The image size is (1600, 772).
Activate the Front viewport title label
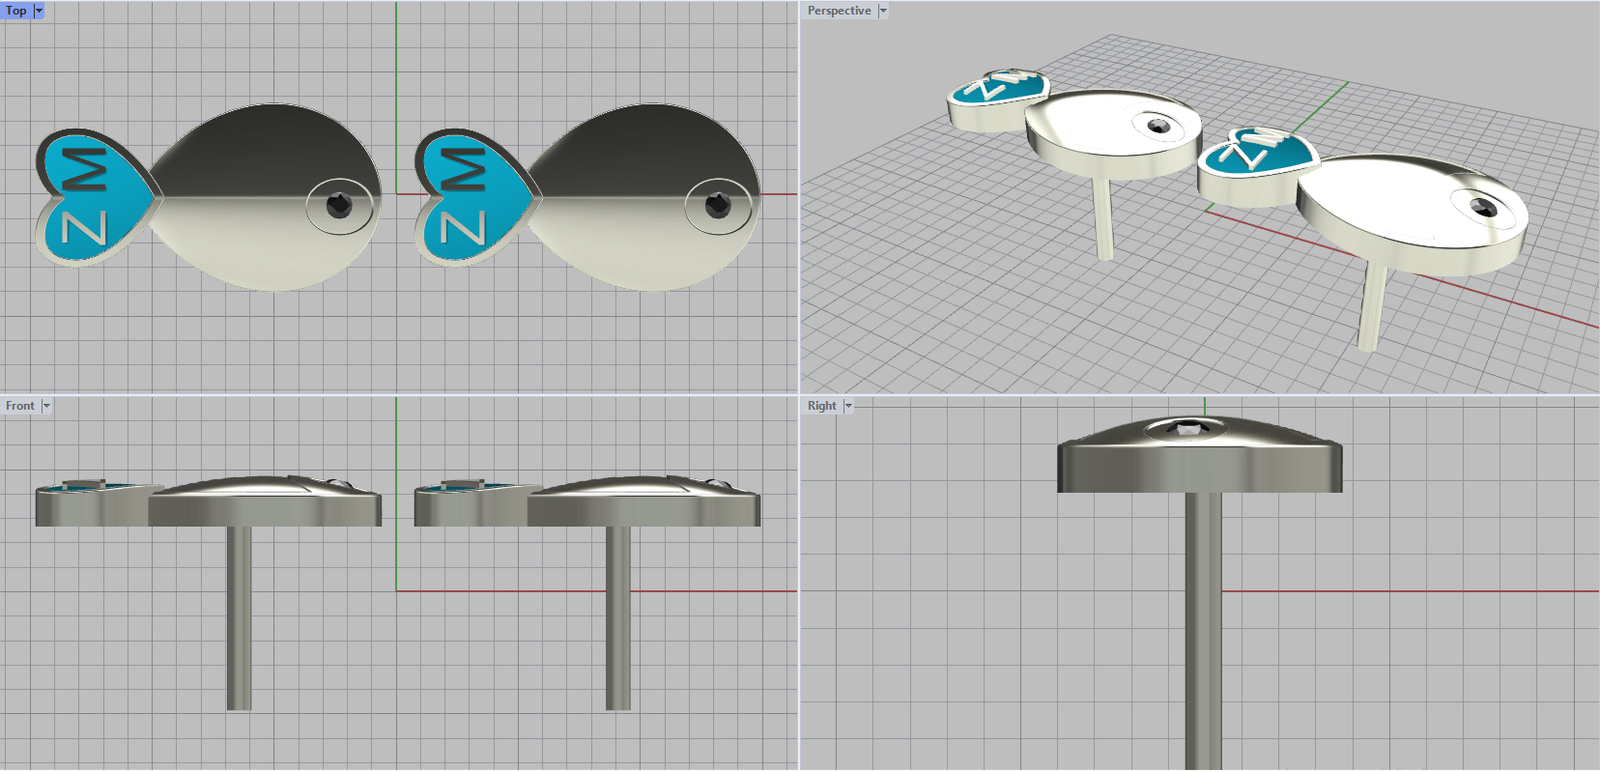(20, 406)
